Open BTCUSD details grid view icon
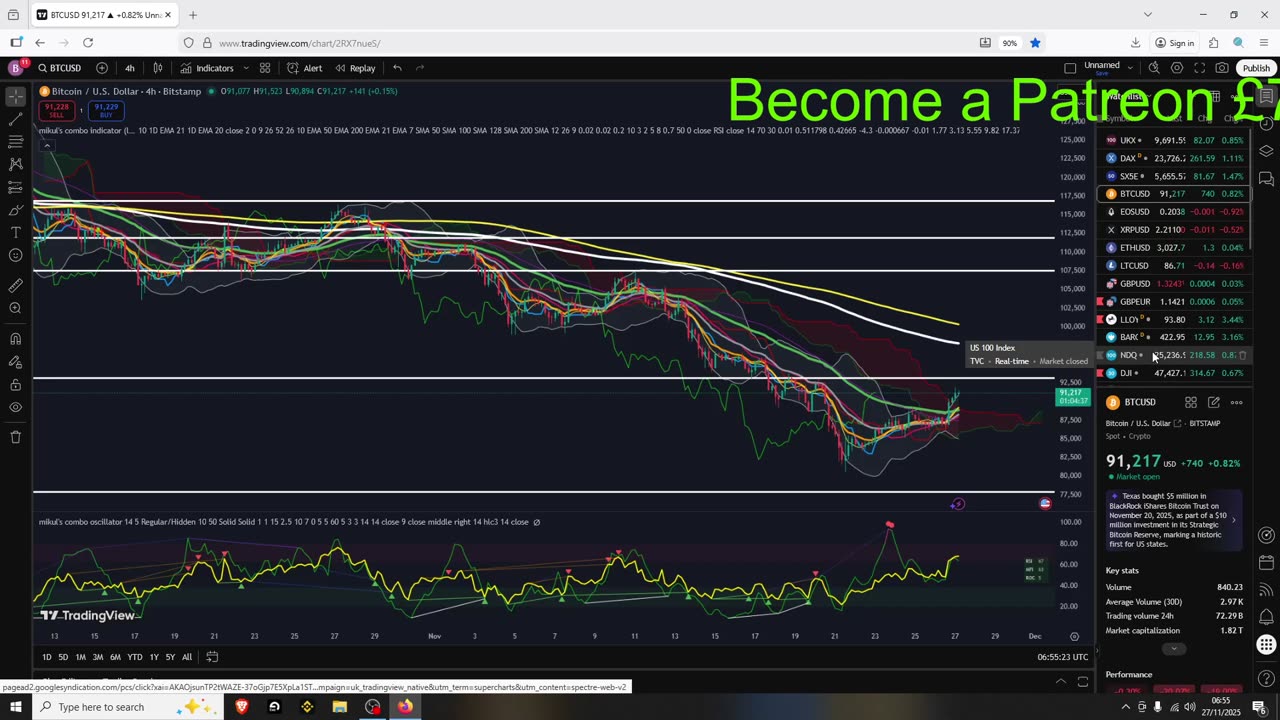Screen dimensions: 1280x720 point(1191,402)
